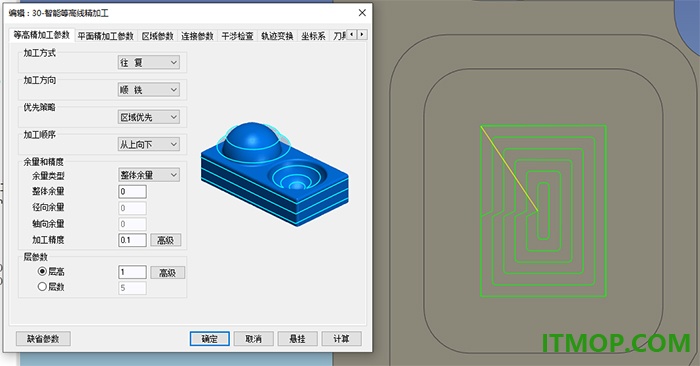Click 高级 button next to 层高

(x=167, y=272)
